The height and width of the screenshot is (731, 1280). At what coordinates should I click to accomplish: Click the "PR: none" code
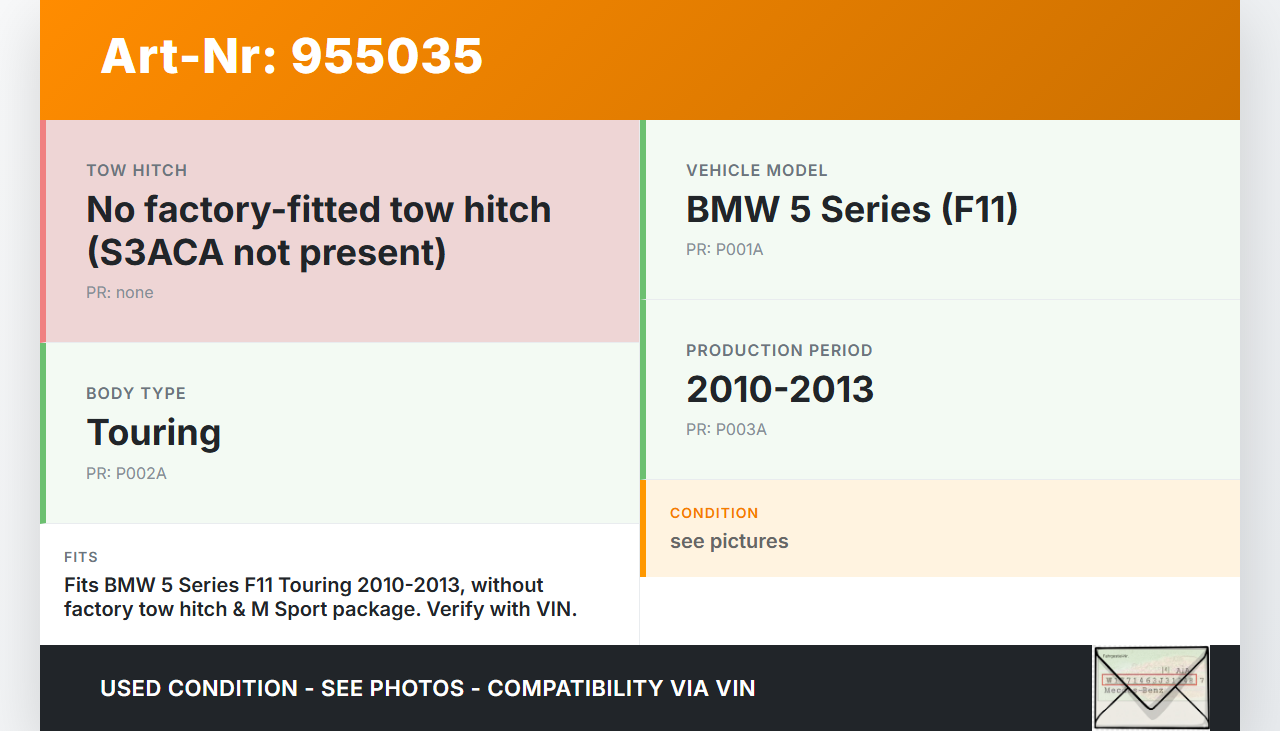tap(120, 293)
